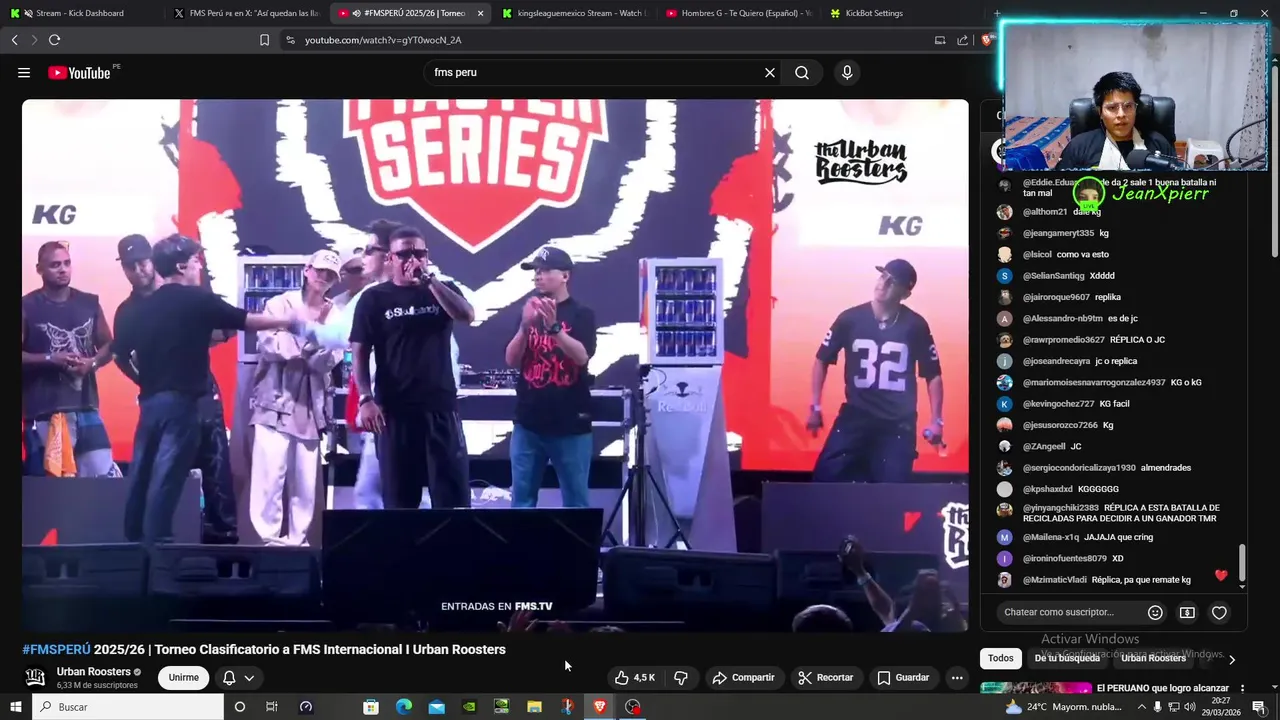Click the Super Chat purchase icon
This screenshot has height=720, width=1280.
click(x=1187, y=612)
